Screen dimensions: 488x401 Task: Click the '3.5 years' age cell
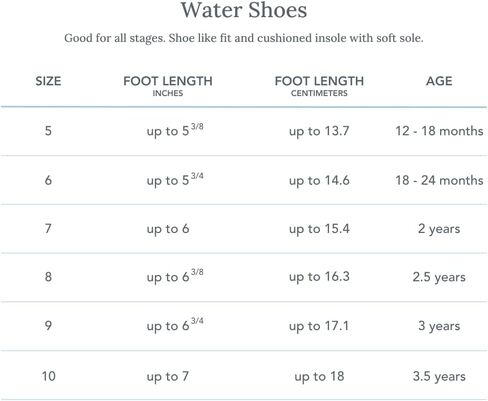tap(439, 377)
